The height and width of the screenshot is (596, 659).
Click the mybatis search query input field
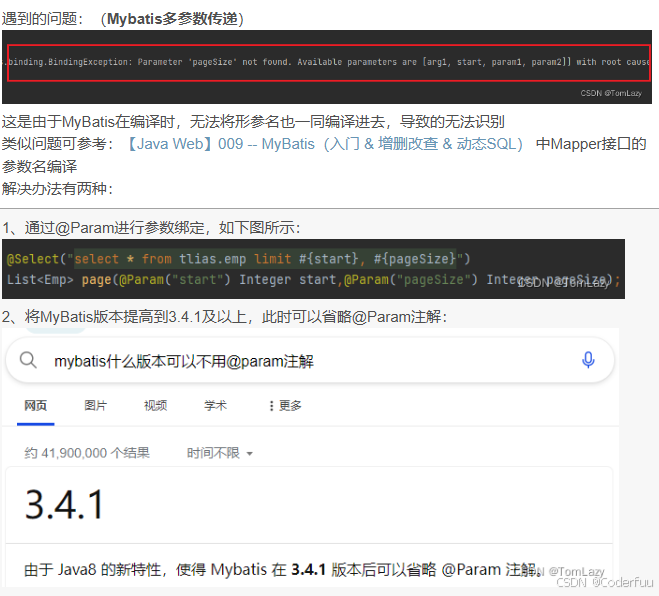310,361
